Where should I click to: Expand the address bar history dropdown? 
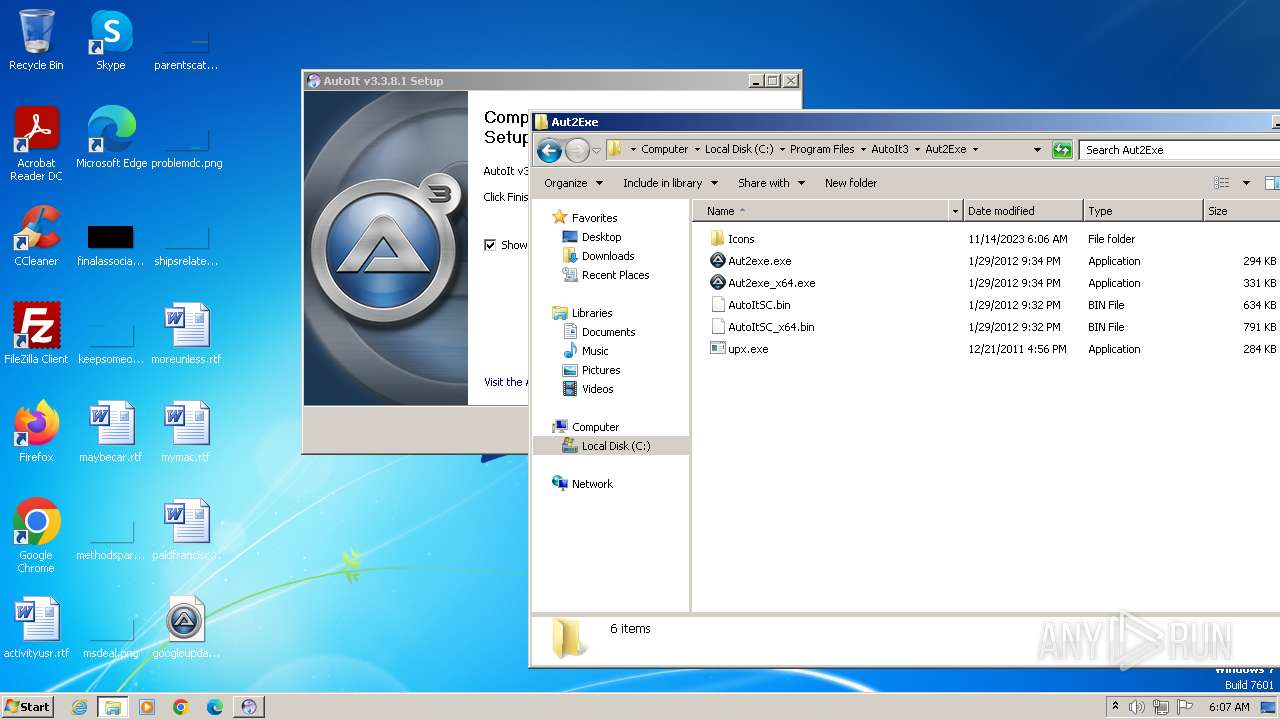coord(1037,150)
